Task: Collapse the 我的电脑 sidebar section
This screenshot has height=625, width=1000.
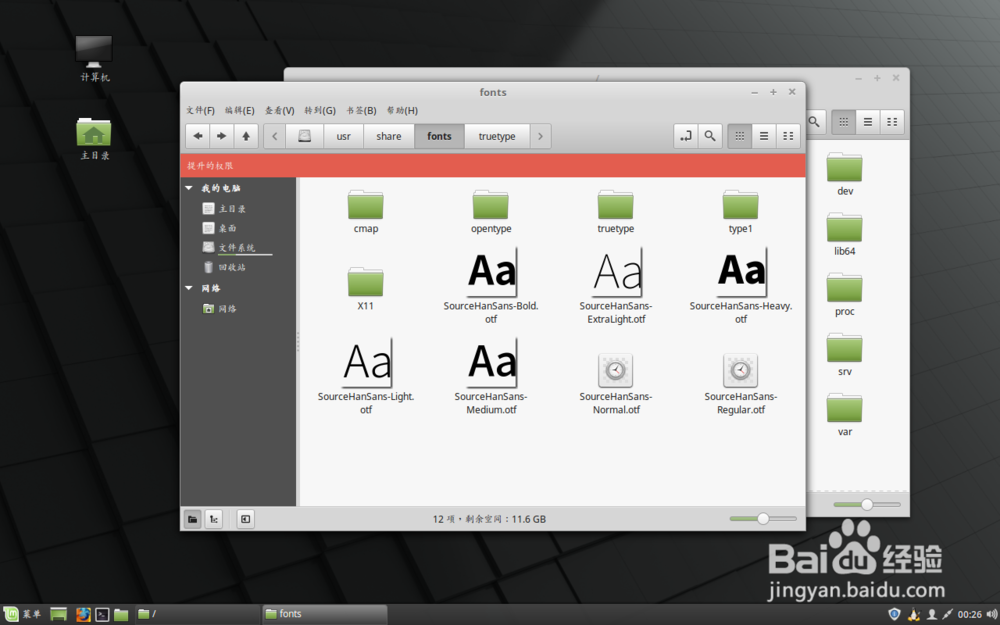Action: [189, 188]
